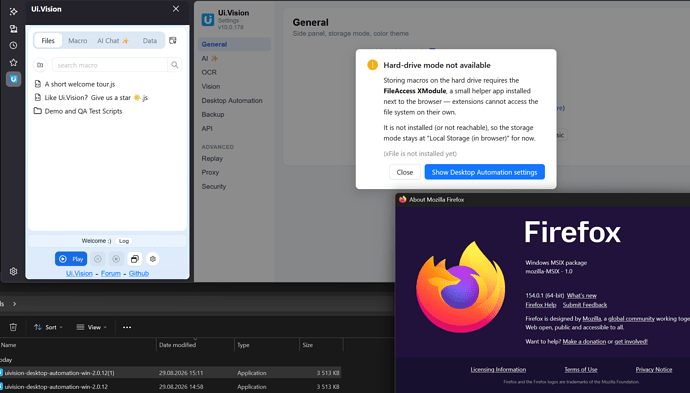Viewport: 690px width, 393px height.
Task: Switch to the Files tab
Action: [48, 40]
